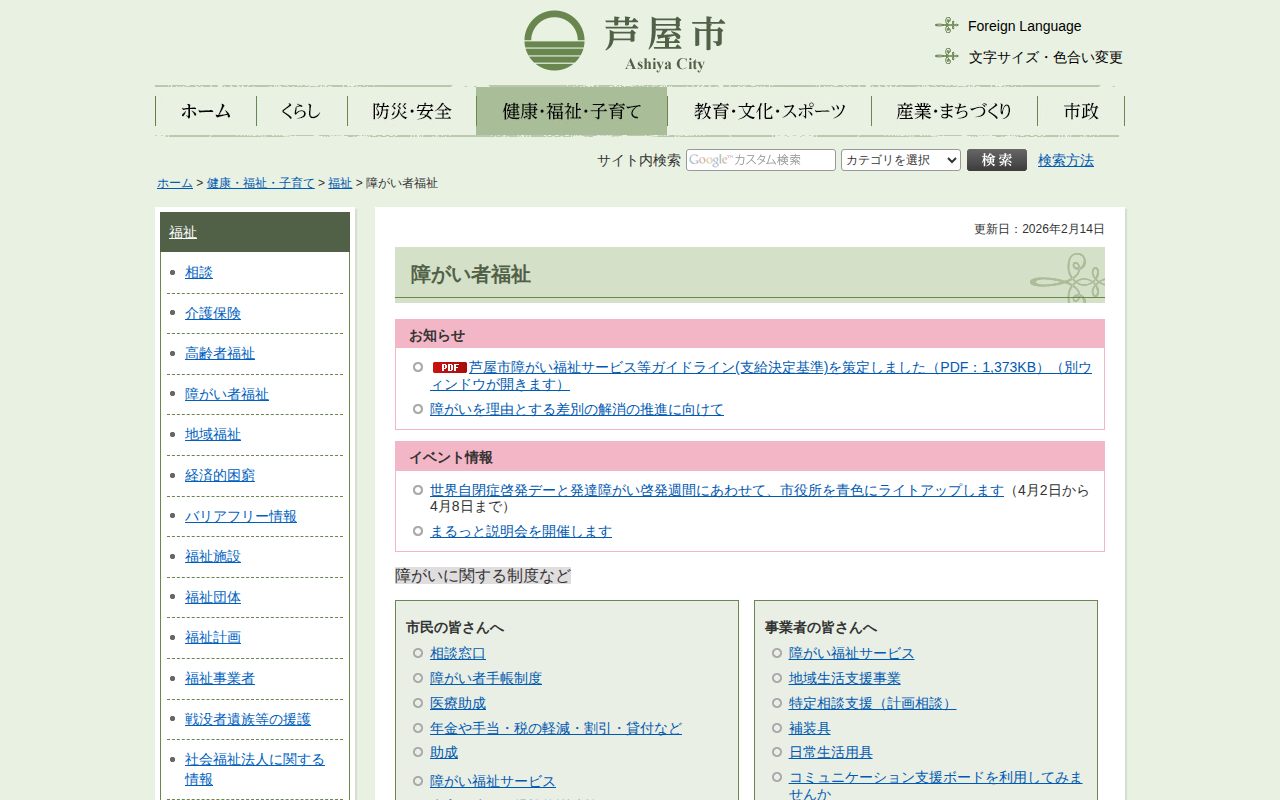
Task: Select the 防災・安全 menu item
Action: (412, 111)
